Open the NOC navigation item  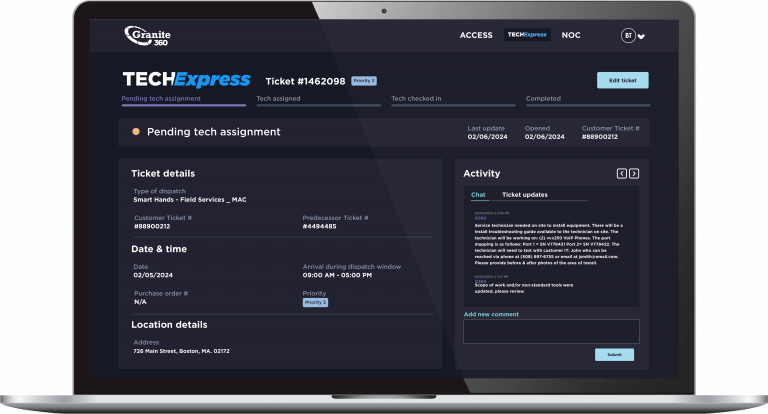click(571, 35)
